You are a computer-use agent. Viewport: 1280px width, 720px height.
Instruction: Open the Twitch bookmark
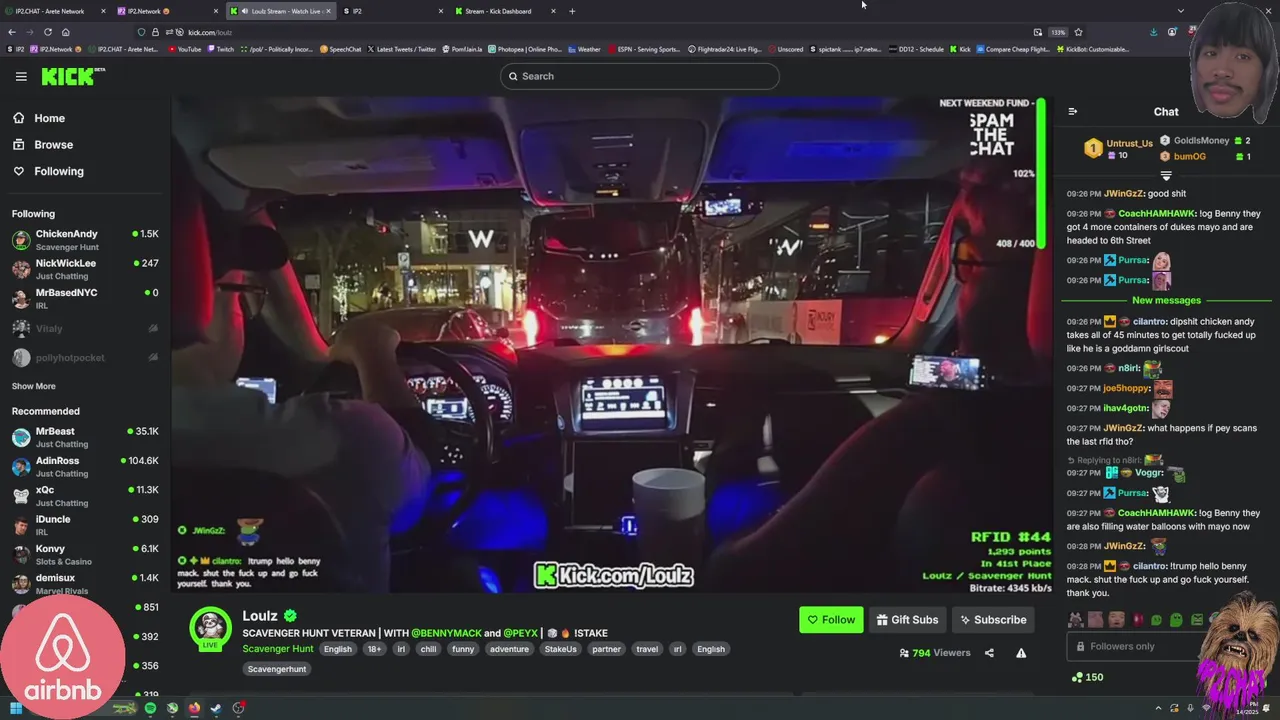(221, 49)
